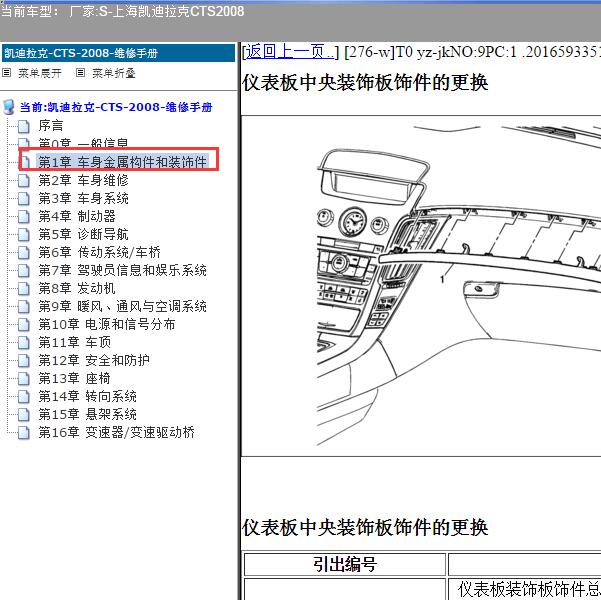Image resolution: width=601 pixels, height=600 pixels.
Task: Open 第7章 驾驶员信息和娱乐系统 chapter
Action: click(x=122, y=270)
